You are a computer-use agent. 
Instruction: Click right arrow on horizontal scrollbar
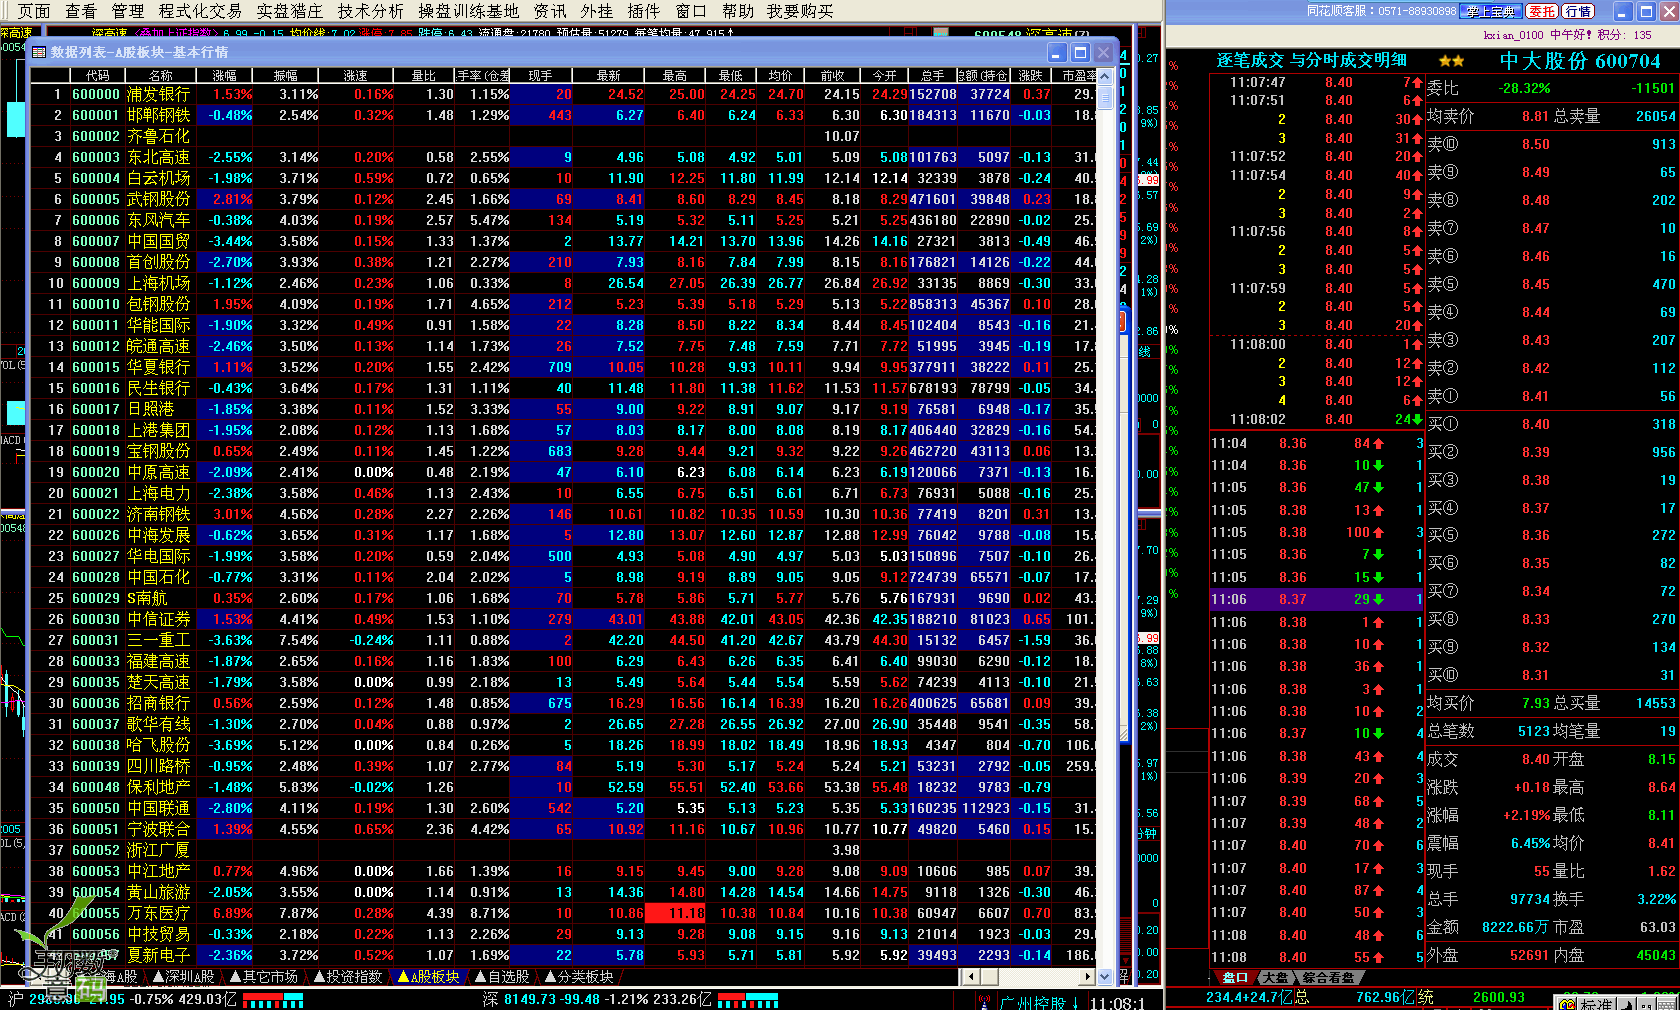coord(1087,976)
